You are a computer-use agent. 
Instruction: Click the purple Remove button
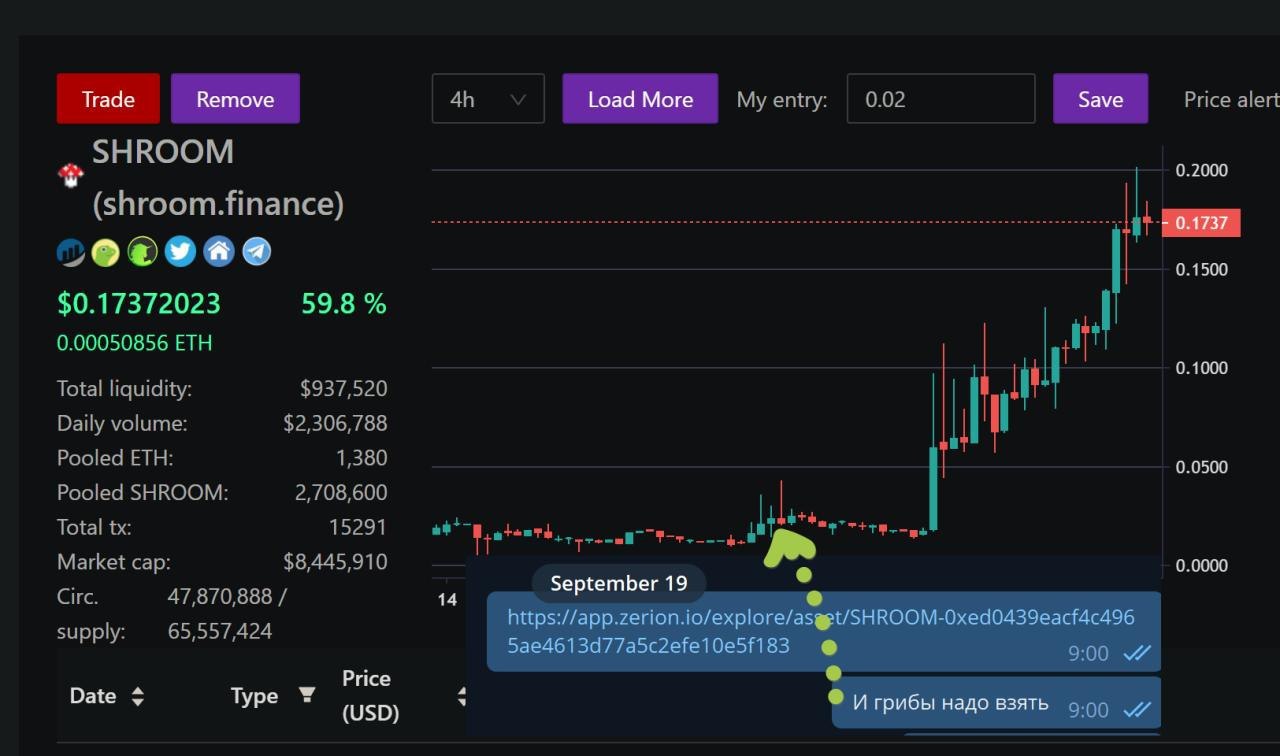click(235, 99)
